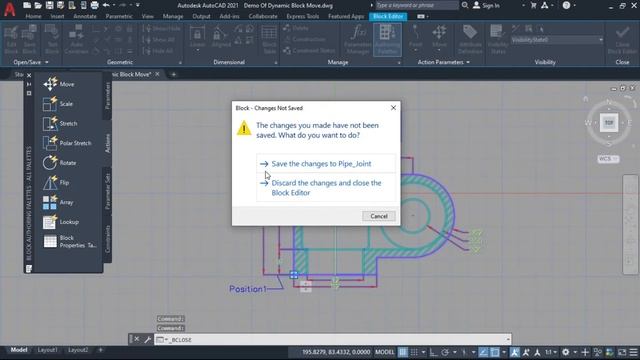Select the Rotate action tool
The height and width of the screenshot is (360, 640).
click(60, 162)
